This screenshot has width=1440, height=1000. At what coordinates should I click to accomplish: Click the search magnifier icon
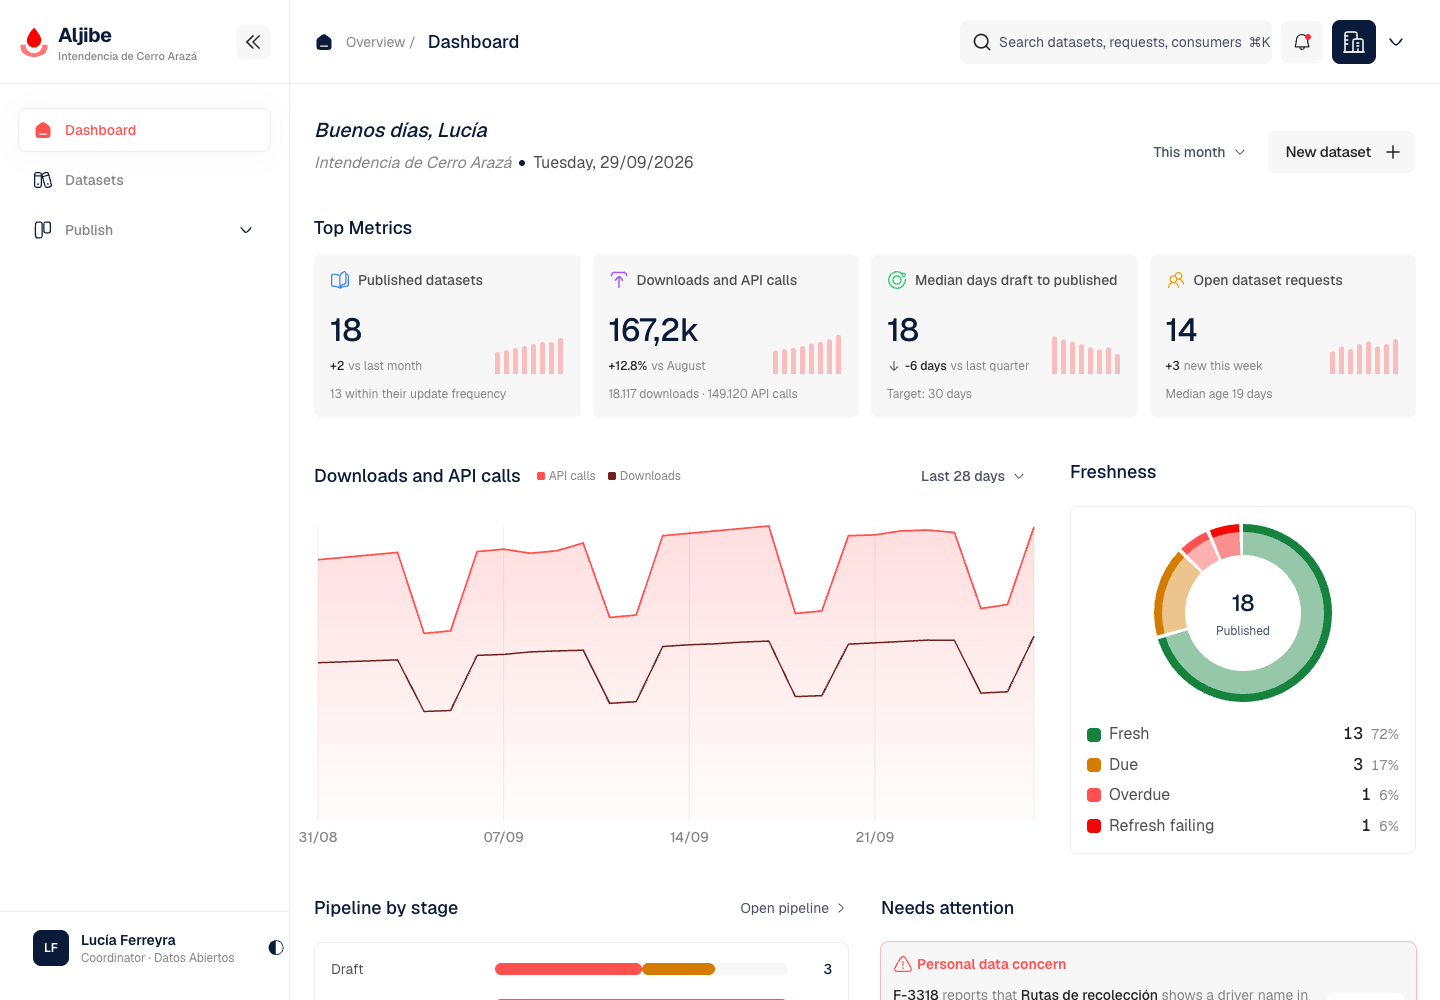[x=982, y=42]
